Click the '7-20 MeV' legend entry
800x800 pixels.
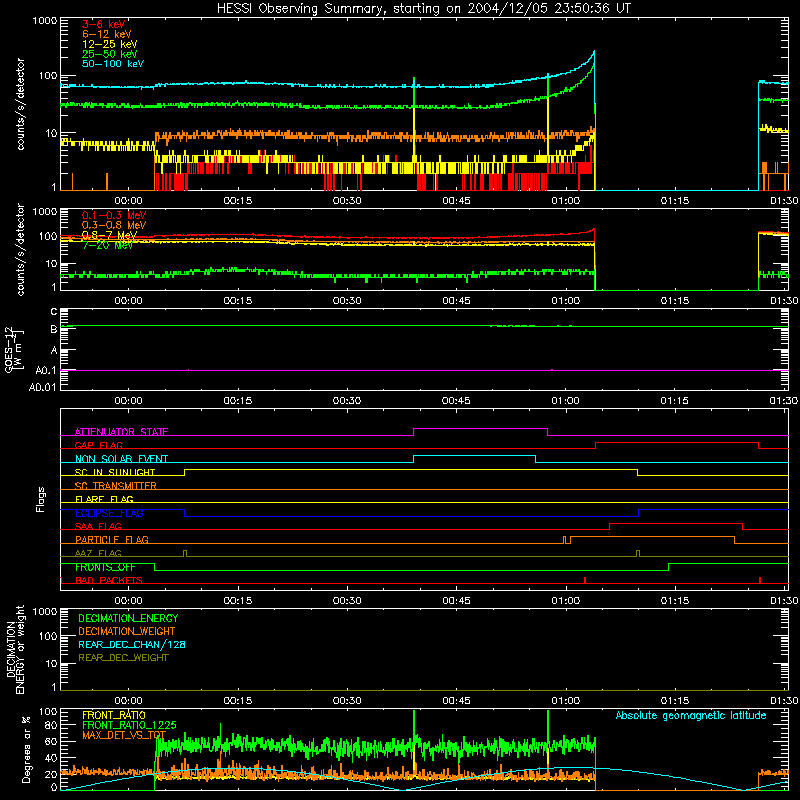pos(108,245)
